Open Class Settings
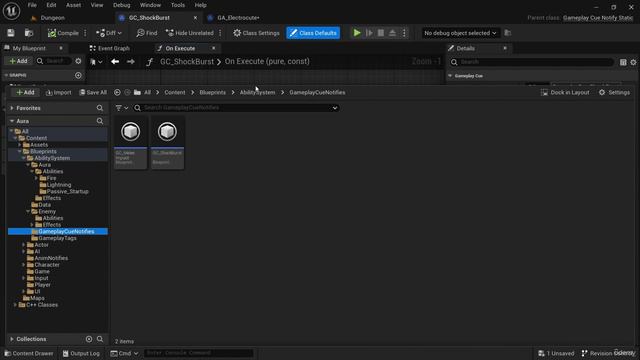 pyautogui.click(x=256, y=33)
